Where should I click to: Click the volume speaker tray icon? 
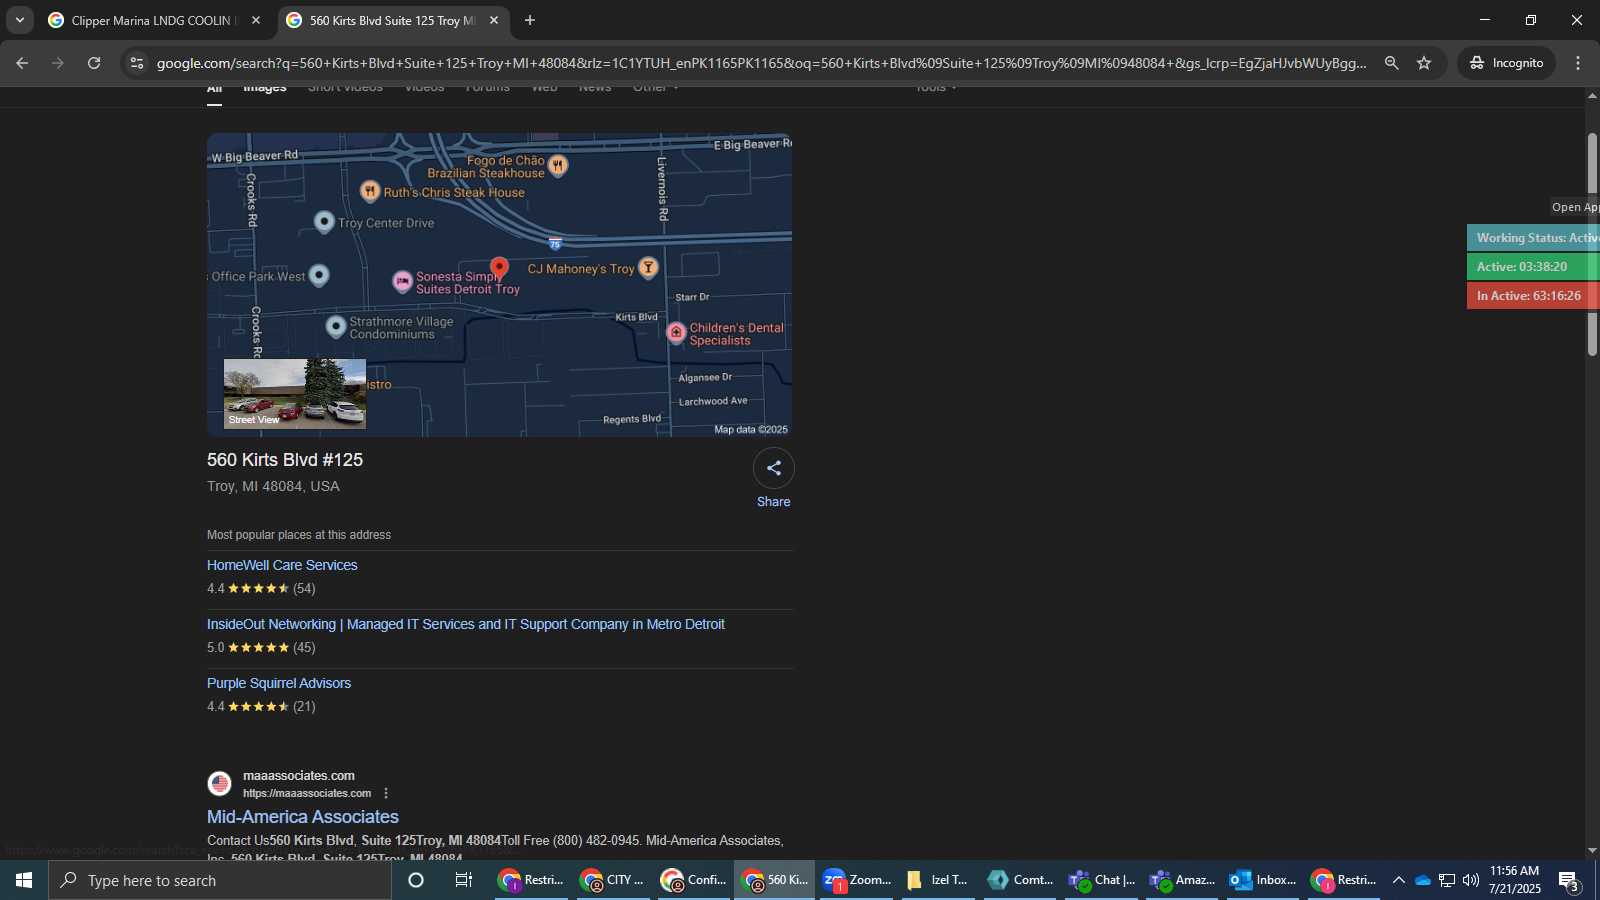1470,880
